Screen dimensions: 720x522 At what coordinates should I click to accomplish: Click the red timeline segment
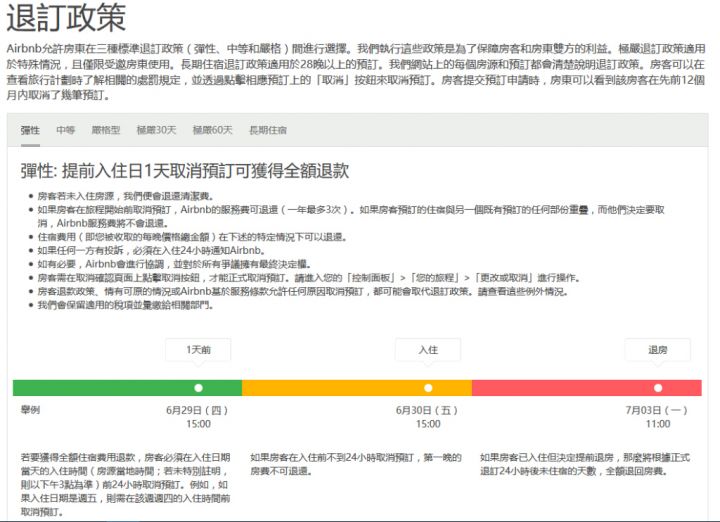[x=560, y=387]
